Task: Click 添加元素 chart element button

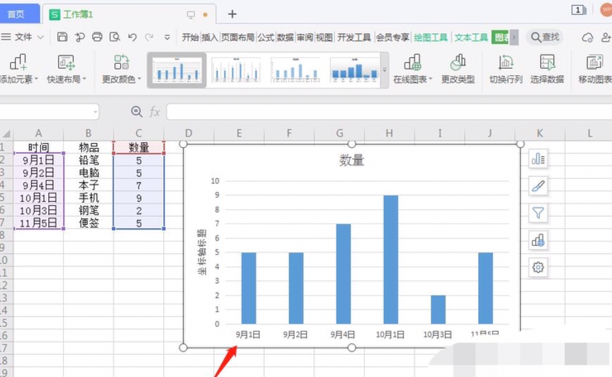Action: point(18,69)
